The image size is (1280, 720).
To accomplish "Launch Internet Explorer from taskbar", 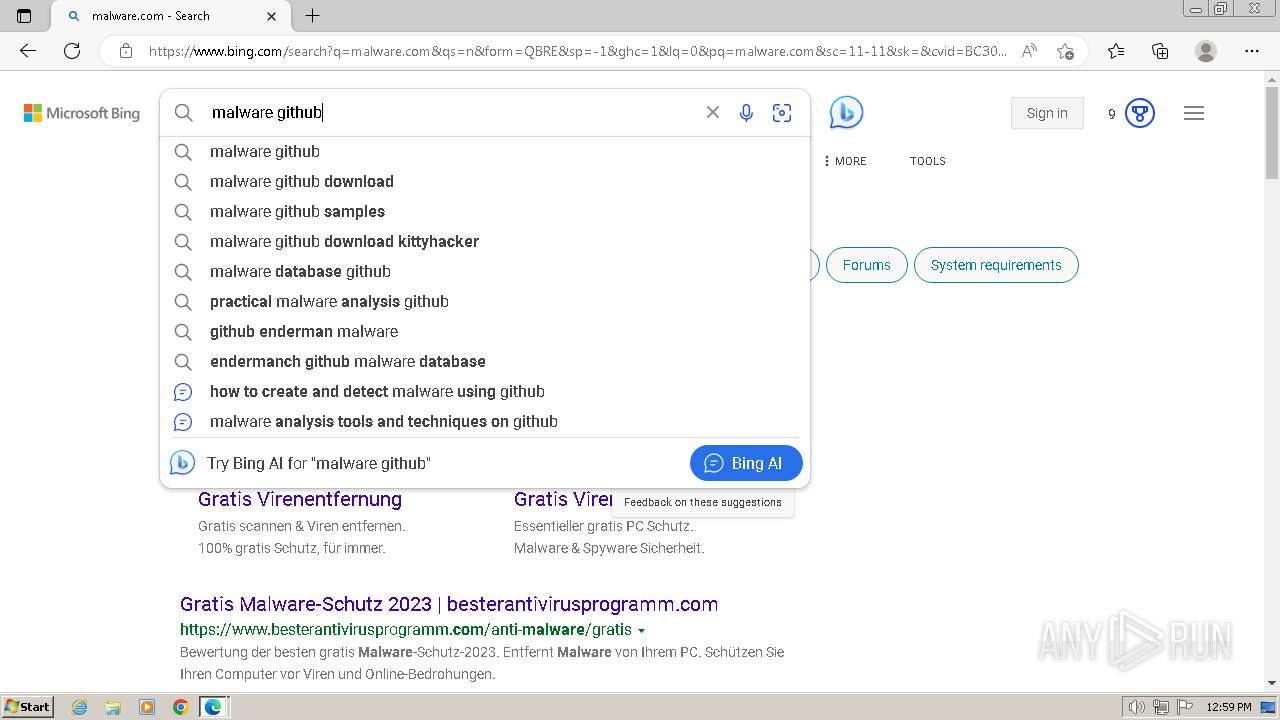I will click(x=80, y=707).
